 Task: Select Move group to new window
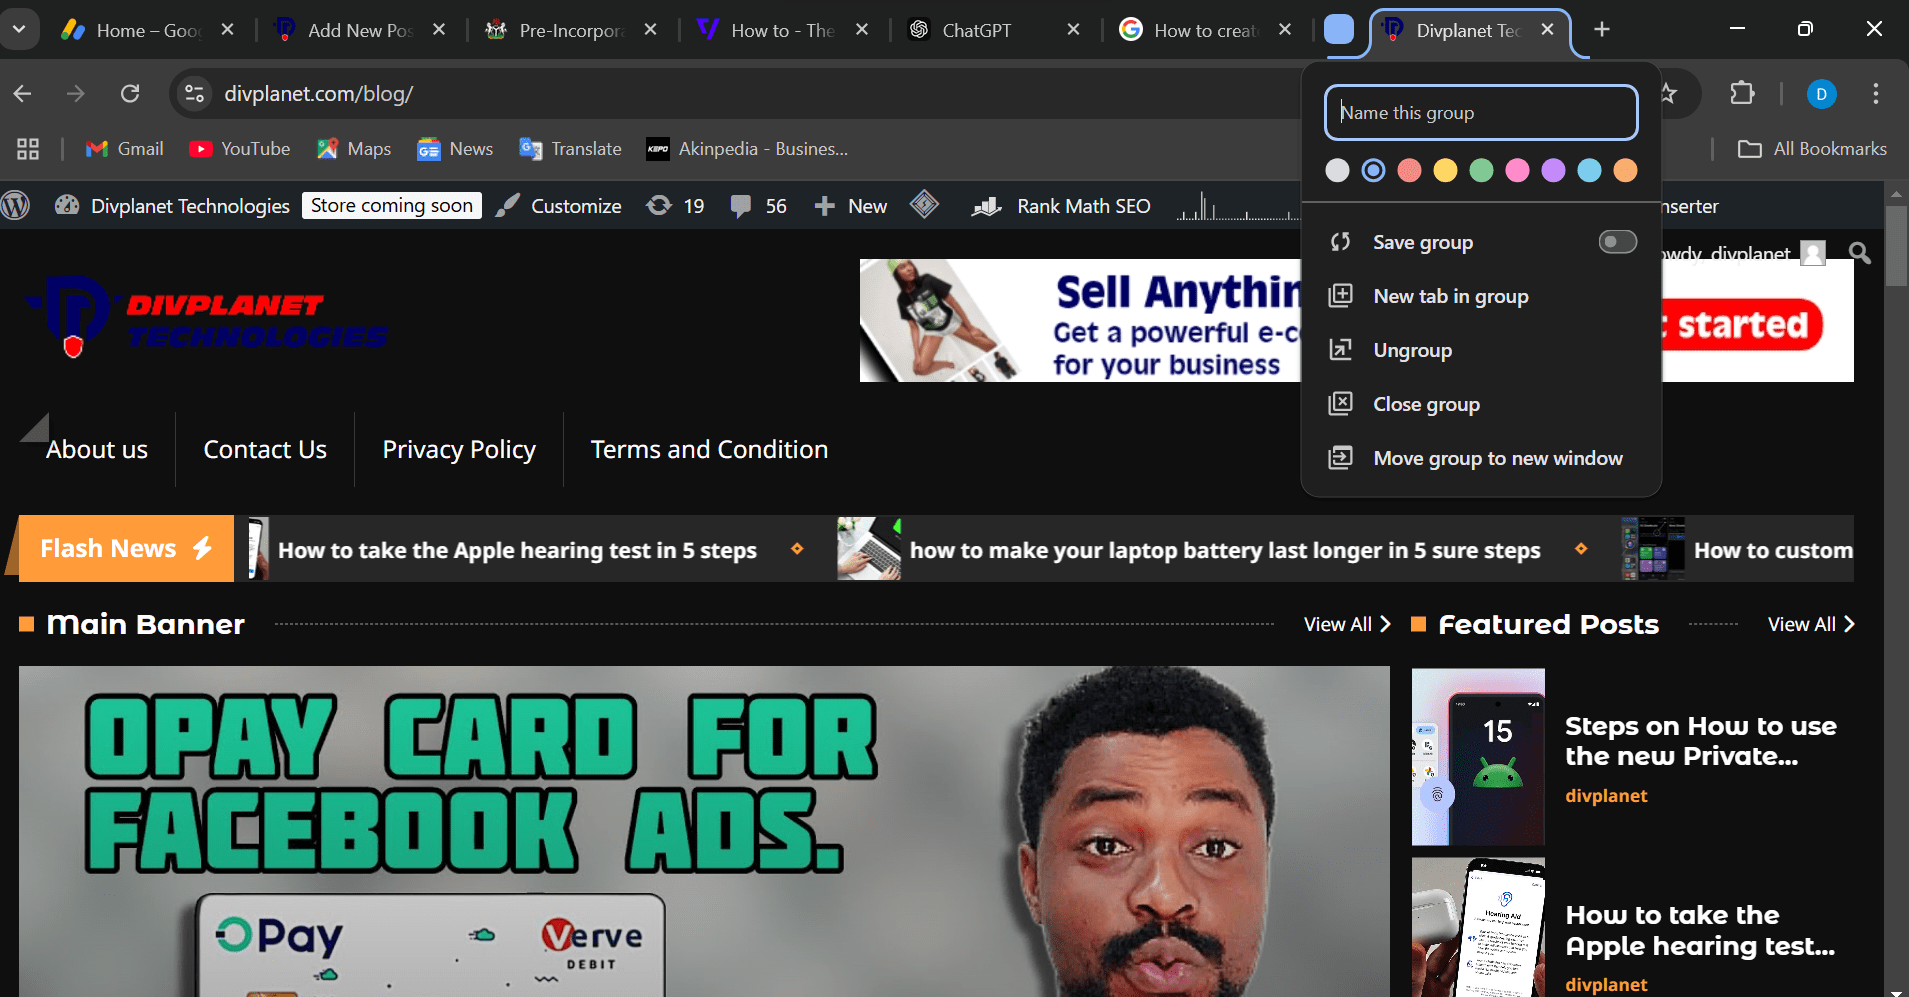(1497, 458)
